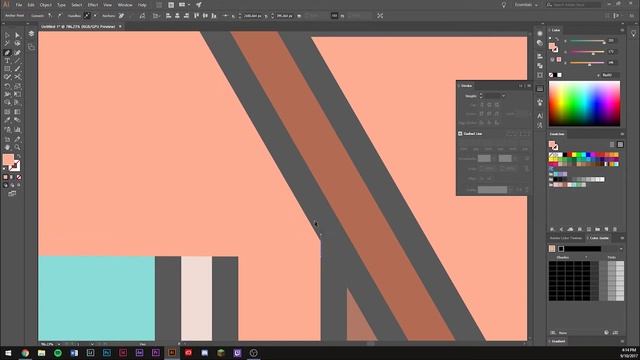Choose the Lasso tool
The height and width of the screenshot is (360, 640).
coord(18,44)
